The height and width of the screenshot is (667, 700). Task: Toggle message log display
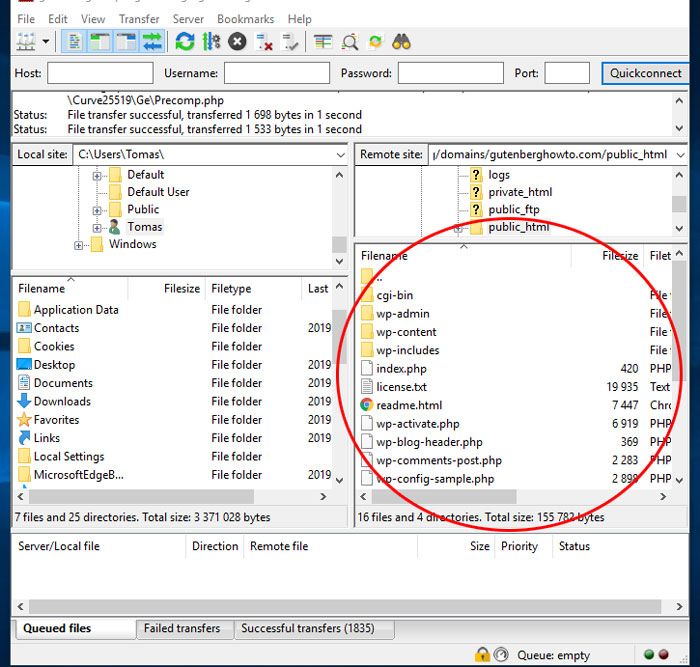point(74,42)
